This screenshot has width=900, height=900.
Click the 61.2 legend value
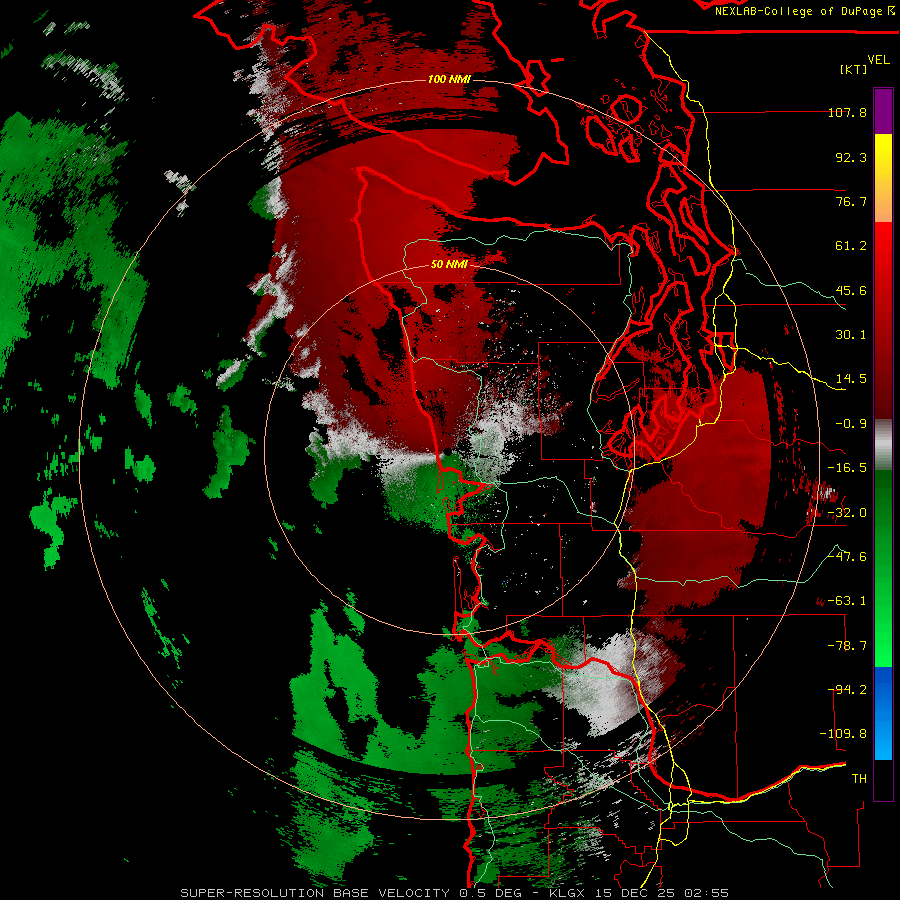(851, 246)
